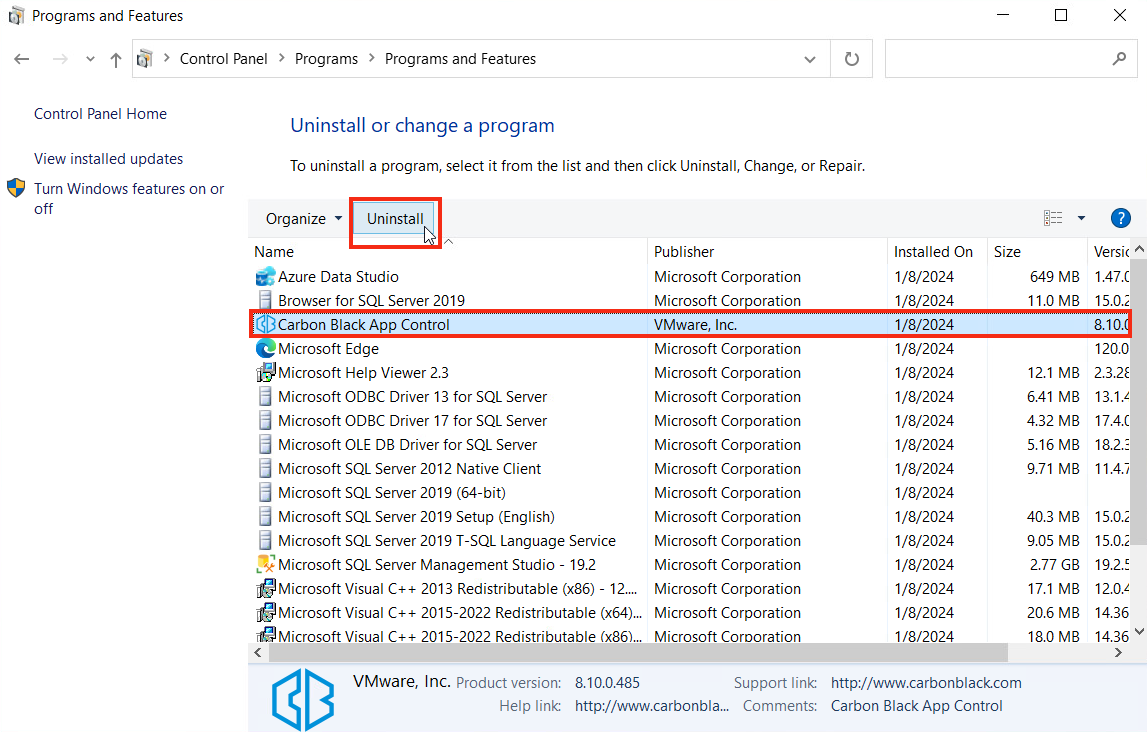Open the recent locations dropdown arrow

pyautogui.click(x=90, y=59)
